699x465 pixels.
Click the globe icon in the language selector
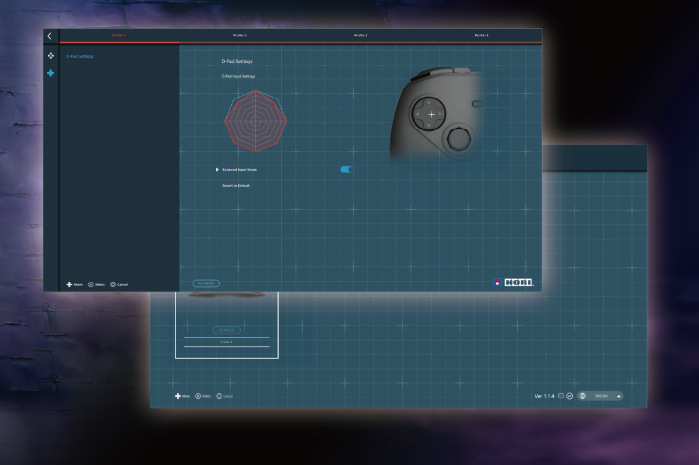[x=582, y=396]
